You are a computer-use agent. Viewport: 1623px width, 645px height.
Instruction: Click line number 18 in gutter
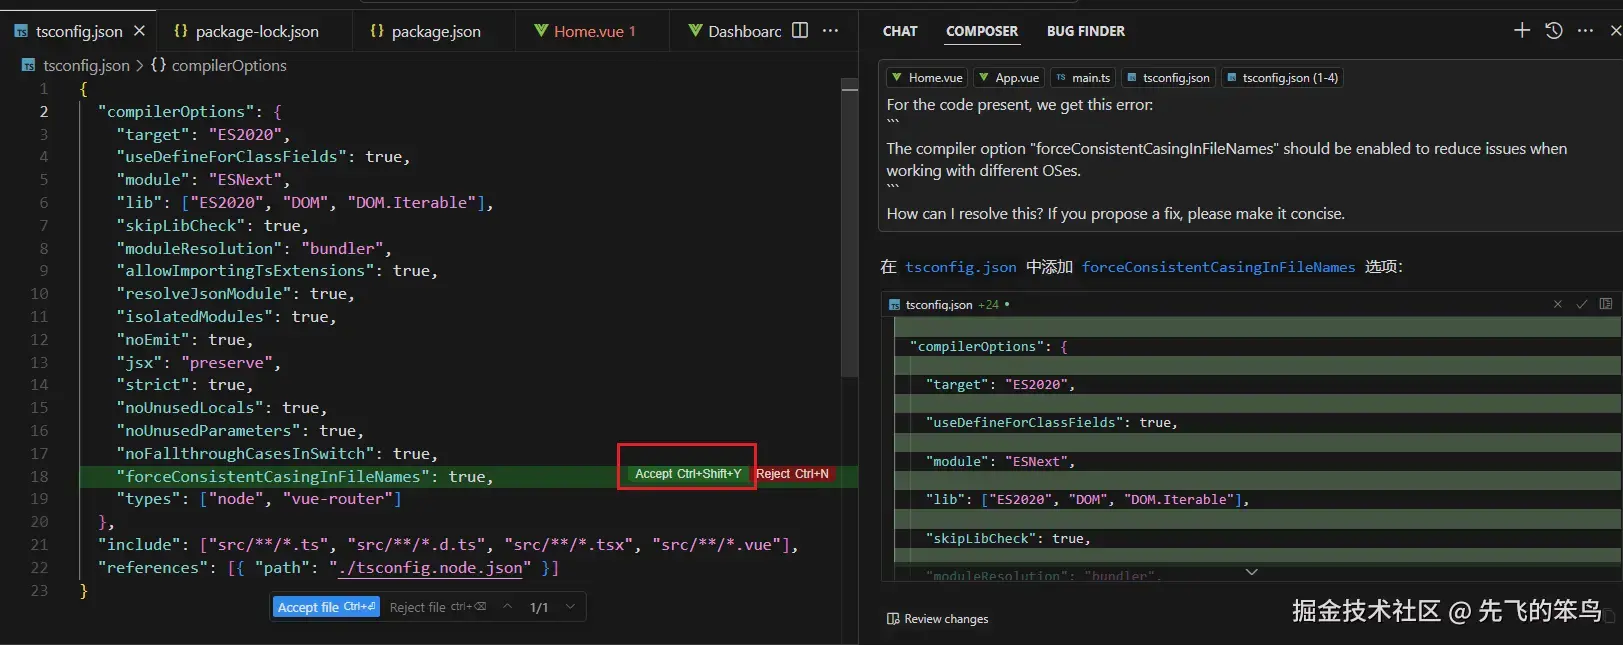tap(39, 477)
